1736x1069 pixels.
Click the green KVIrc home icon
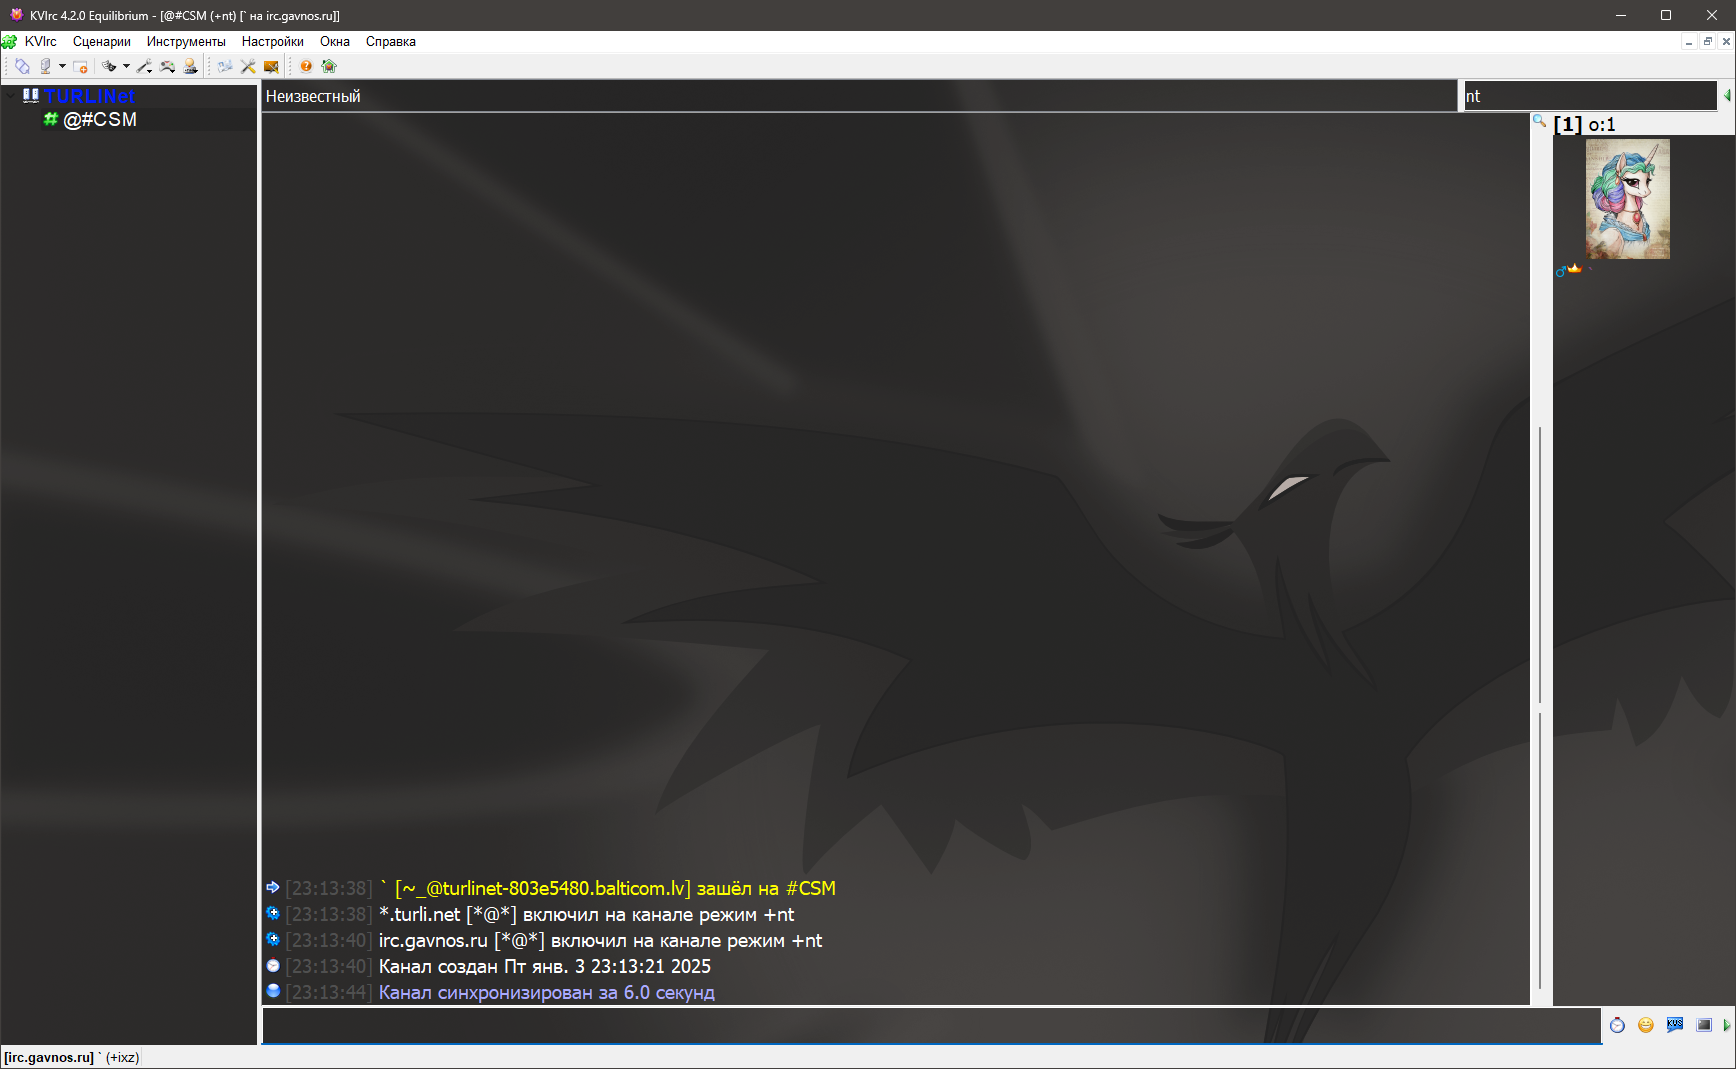pyautogui.click(x=329, y=67)
